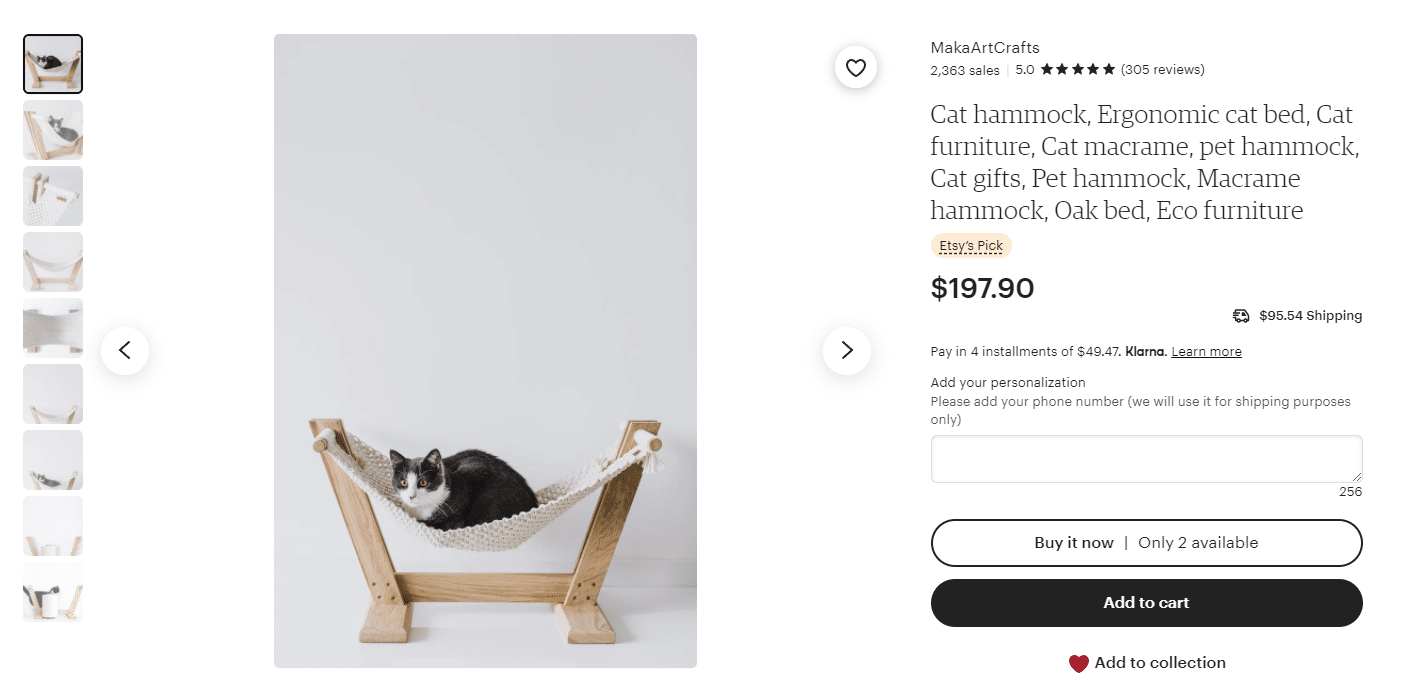Add the cat hammock to cart
Viewport: 1406px width, 691px height.
point(1146,603)
